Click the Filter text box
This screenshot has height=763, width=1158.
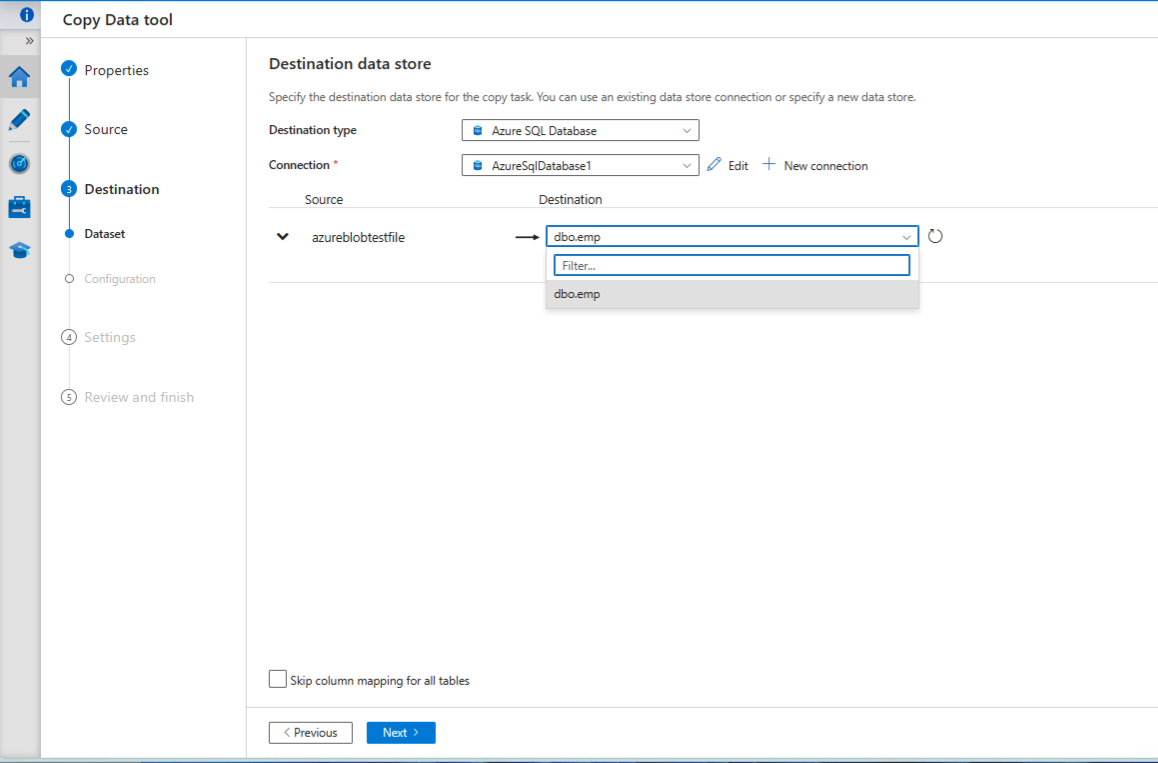732,265
